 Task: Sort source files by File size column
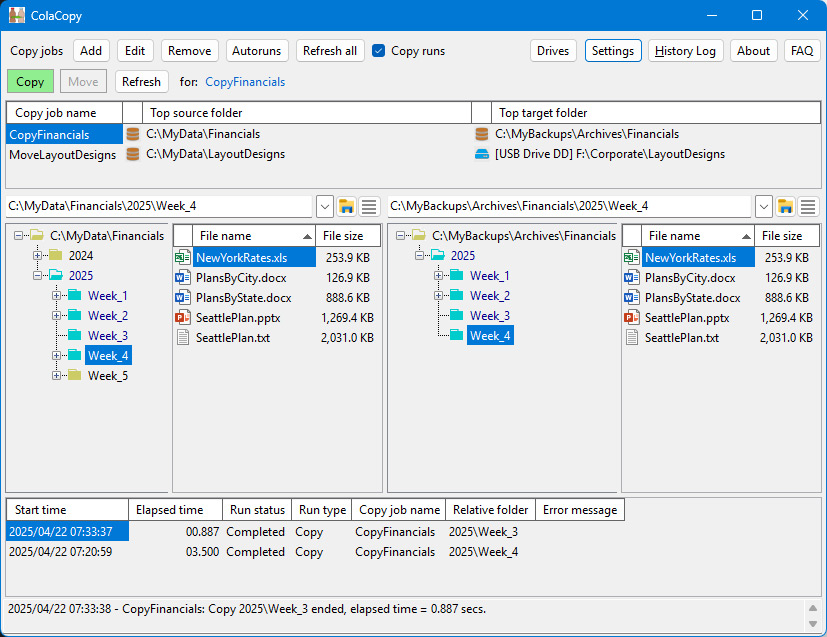click(348, 236)
